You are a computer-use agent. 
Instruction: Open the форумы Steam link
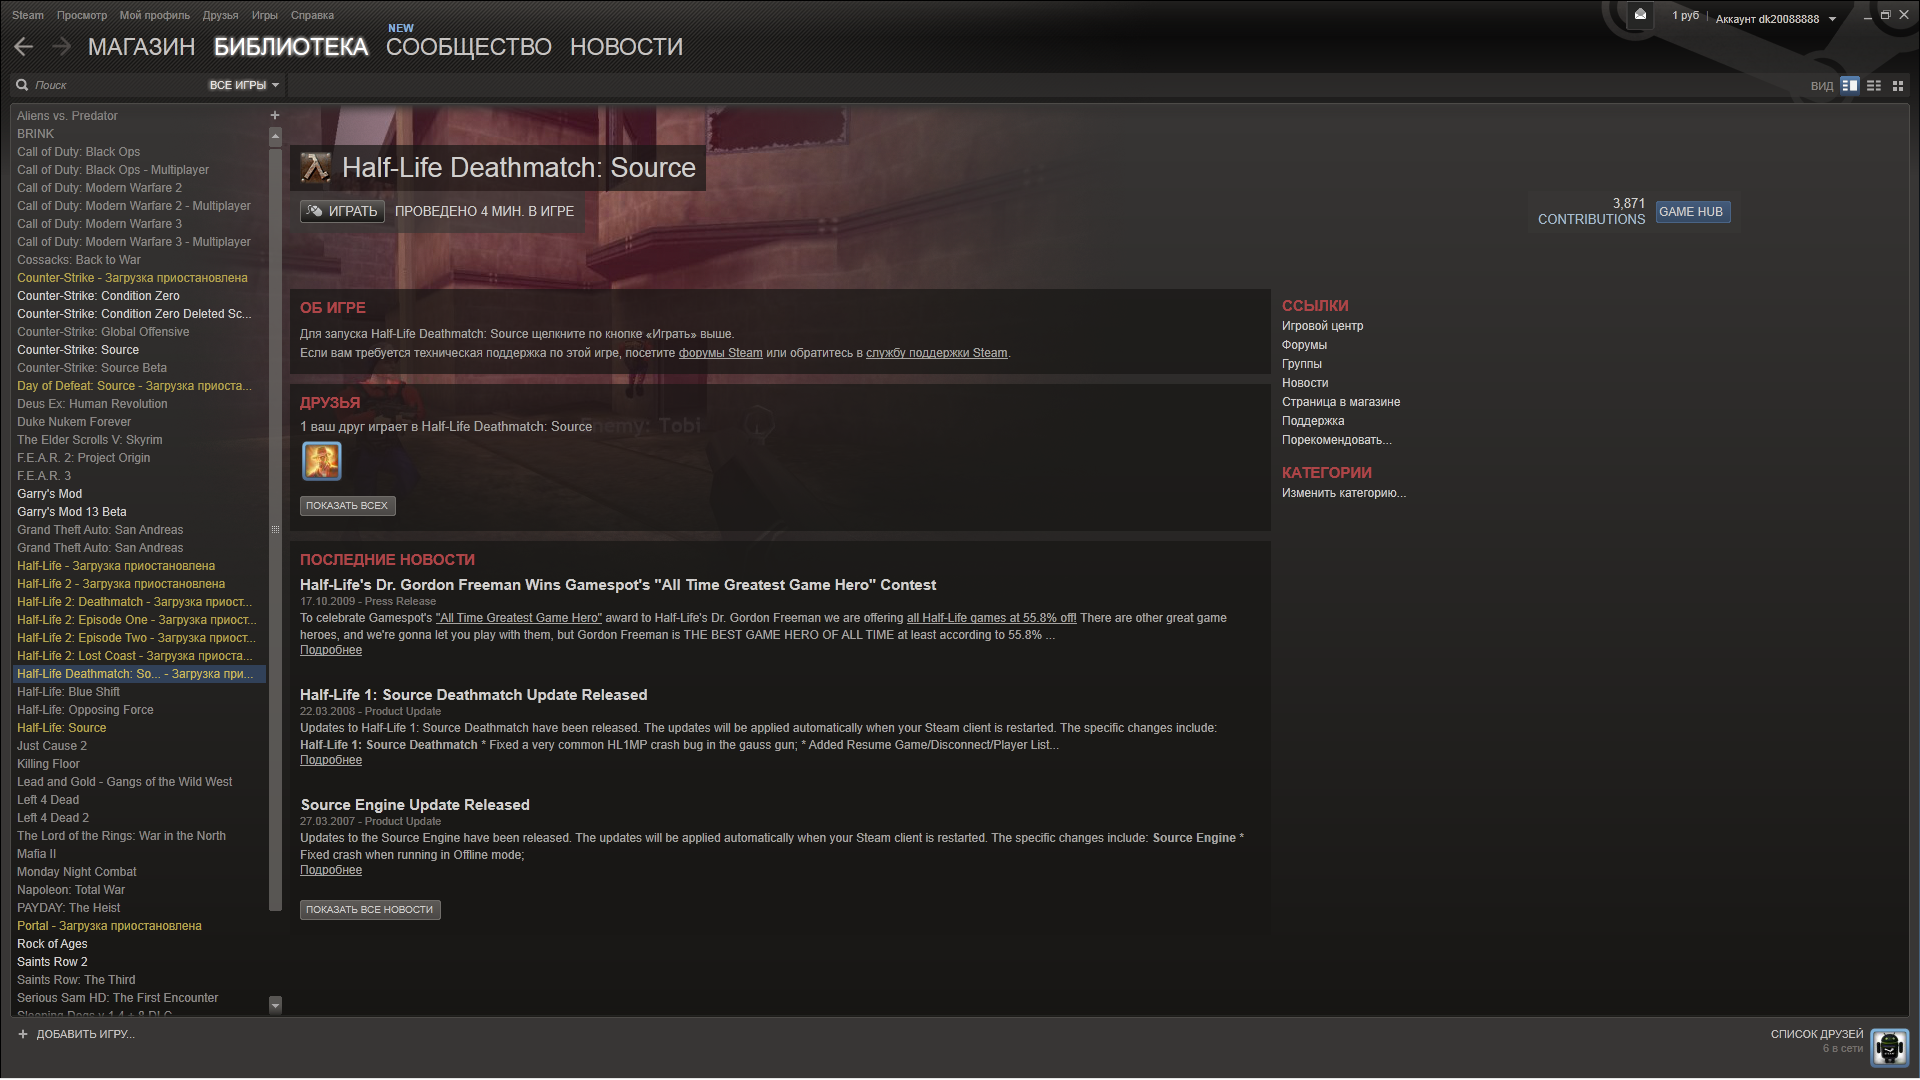[x=720, y=353]
